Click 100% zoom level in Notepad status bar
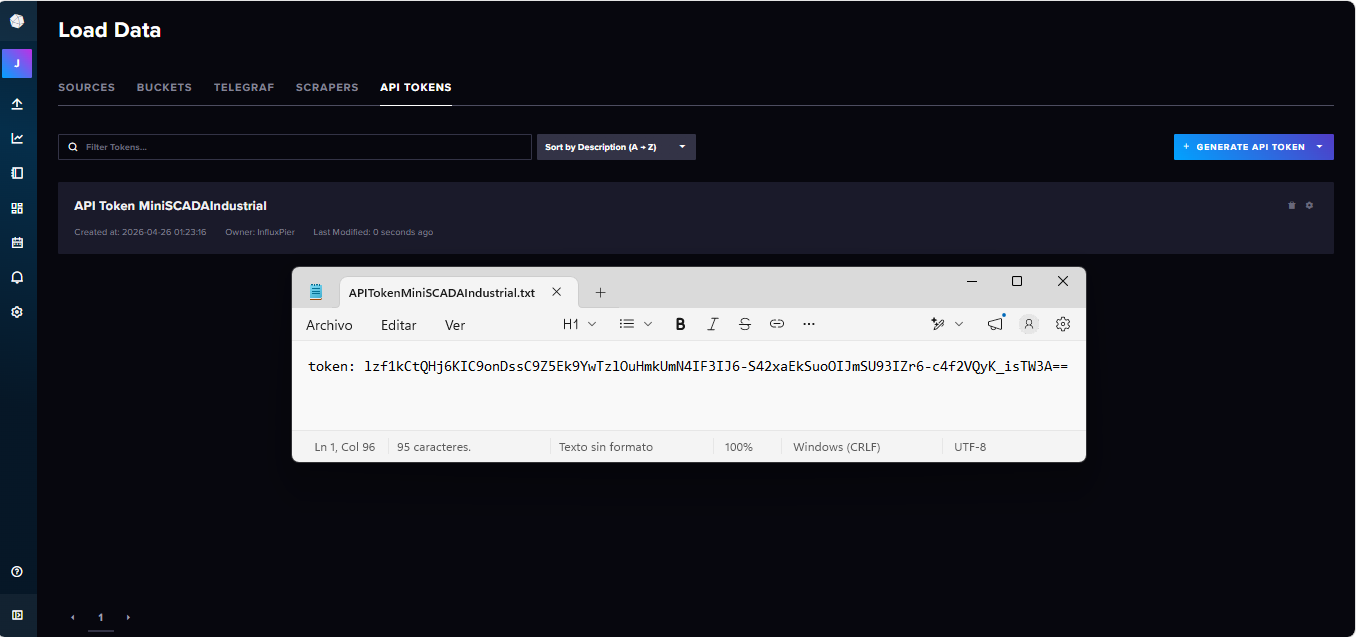 [x=739, y=447]
